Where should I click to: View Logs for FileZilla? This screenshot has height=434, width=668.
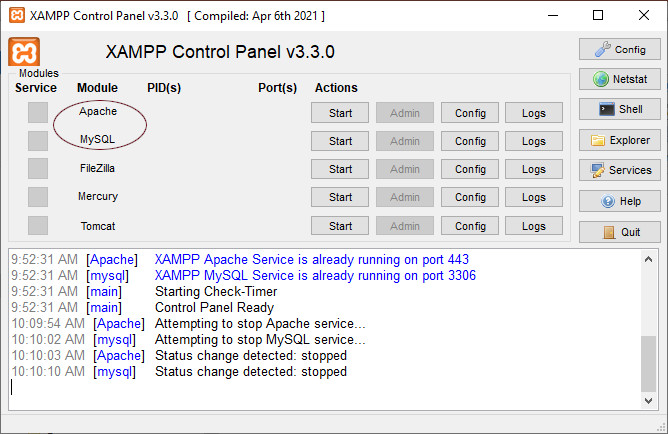click(x=534, y=169)
